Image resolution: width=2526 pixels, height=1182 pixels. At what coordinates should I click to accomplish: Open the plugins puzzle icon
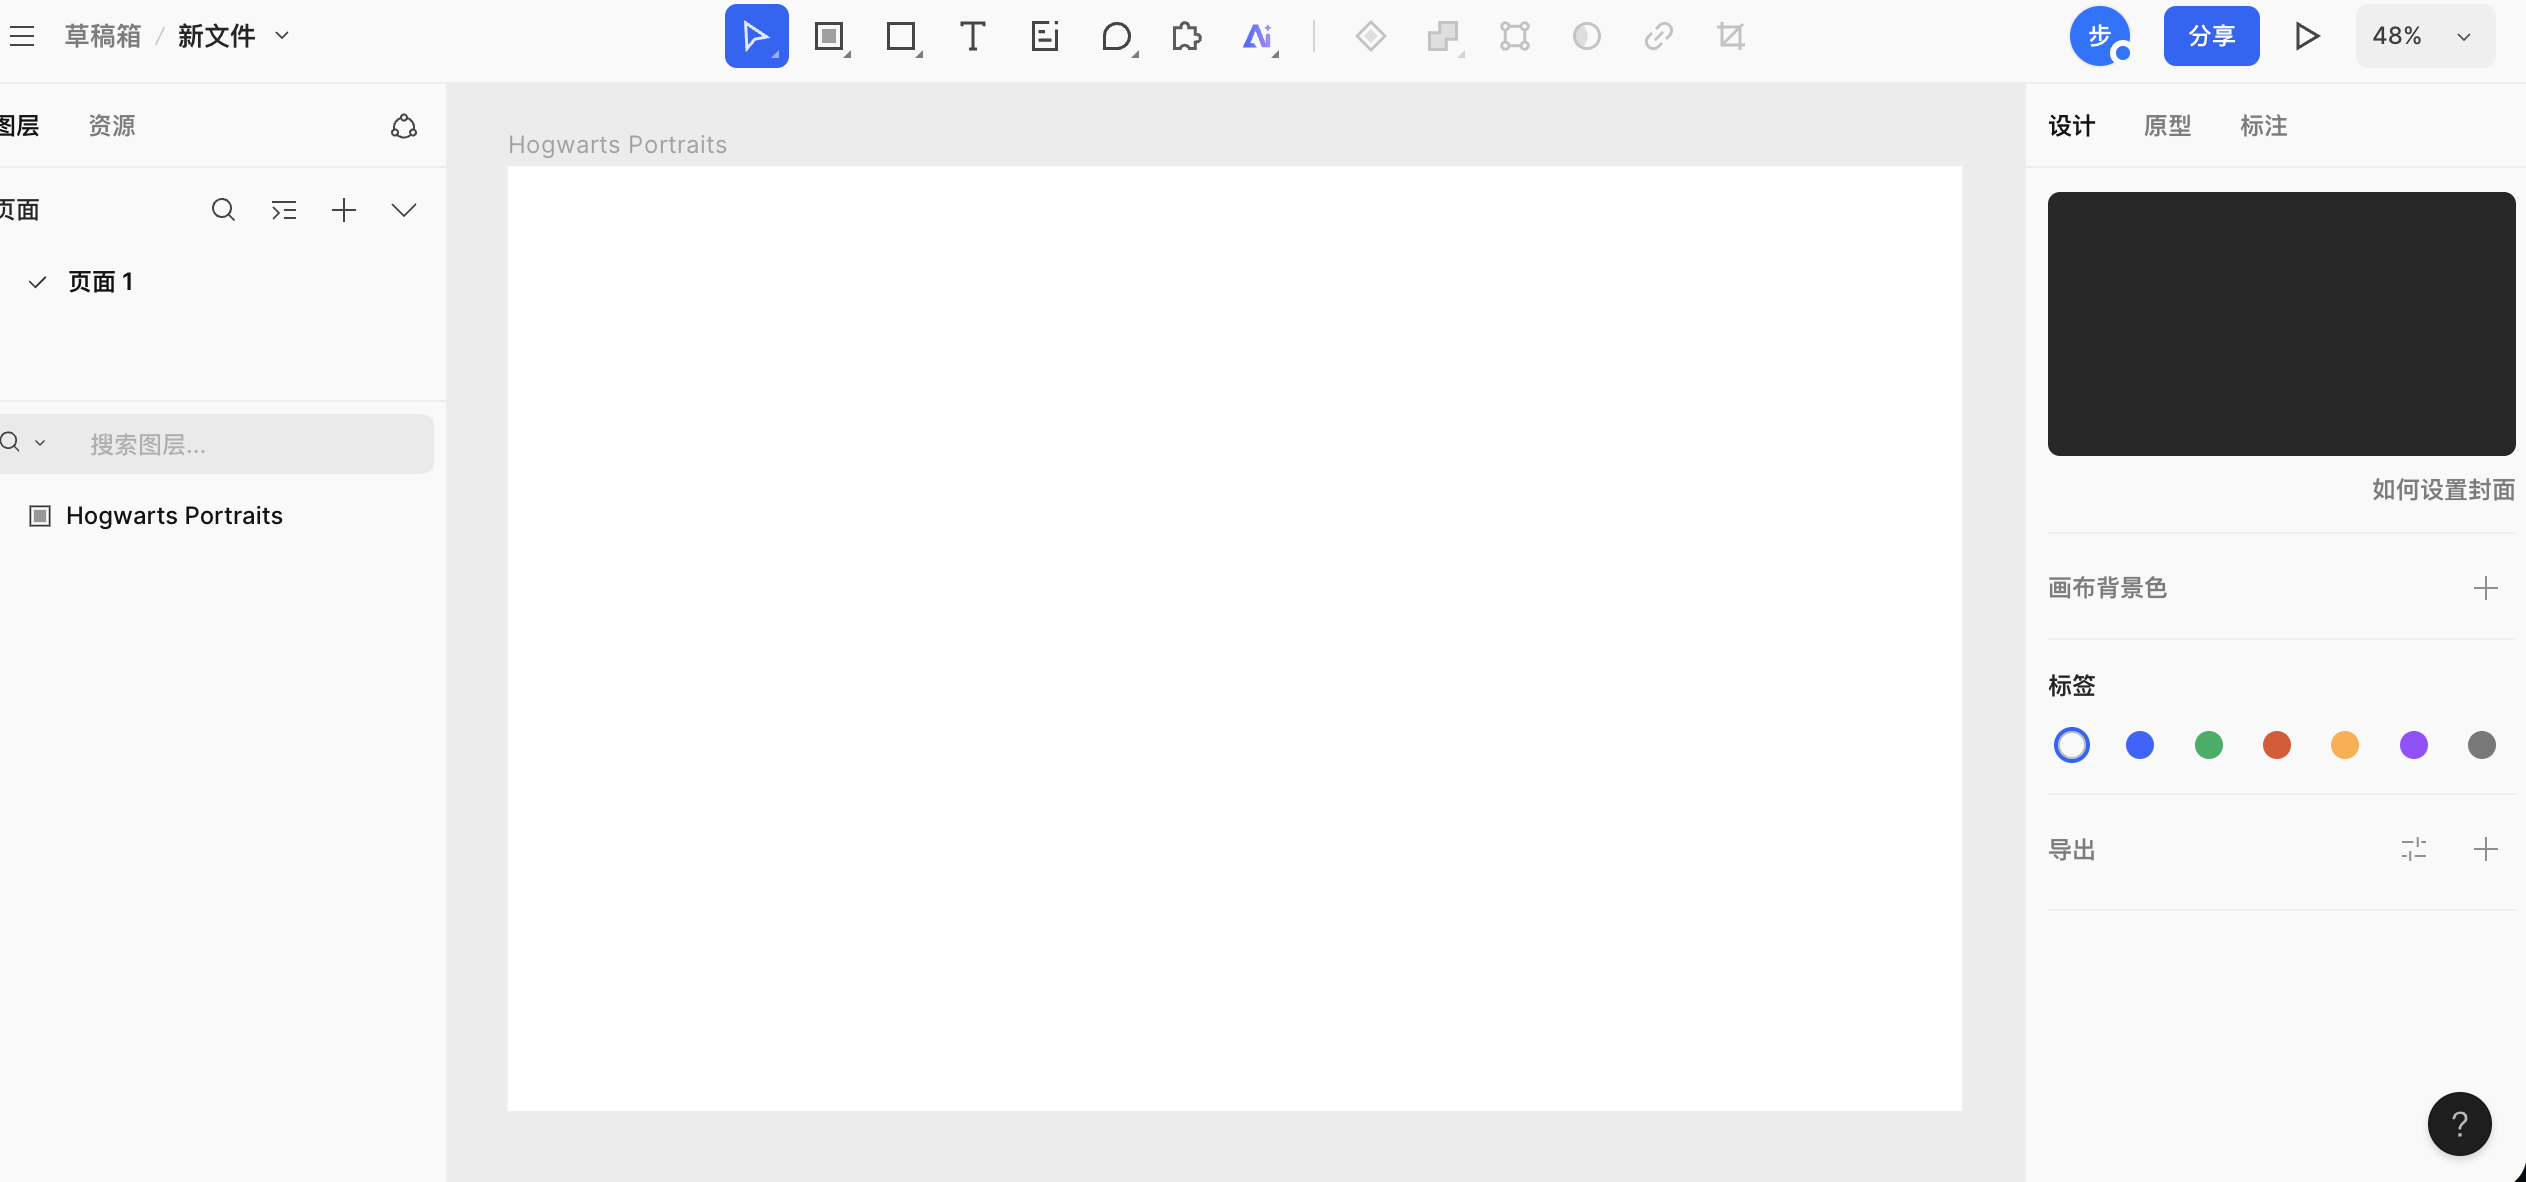tap(1187, 37)
